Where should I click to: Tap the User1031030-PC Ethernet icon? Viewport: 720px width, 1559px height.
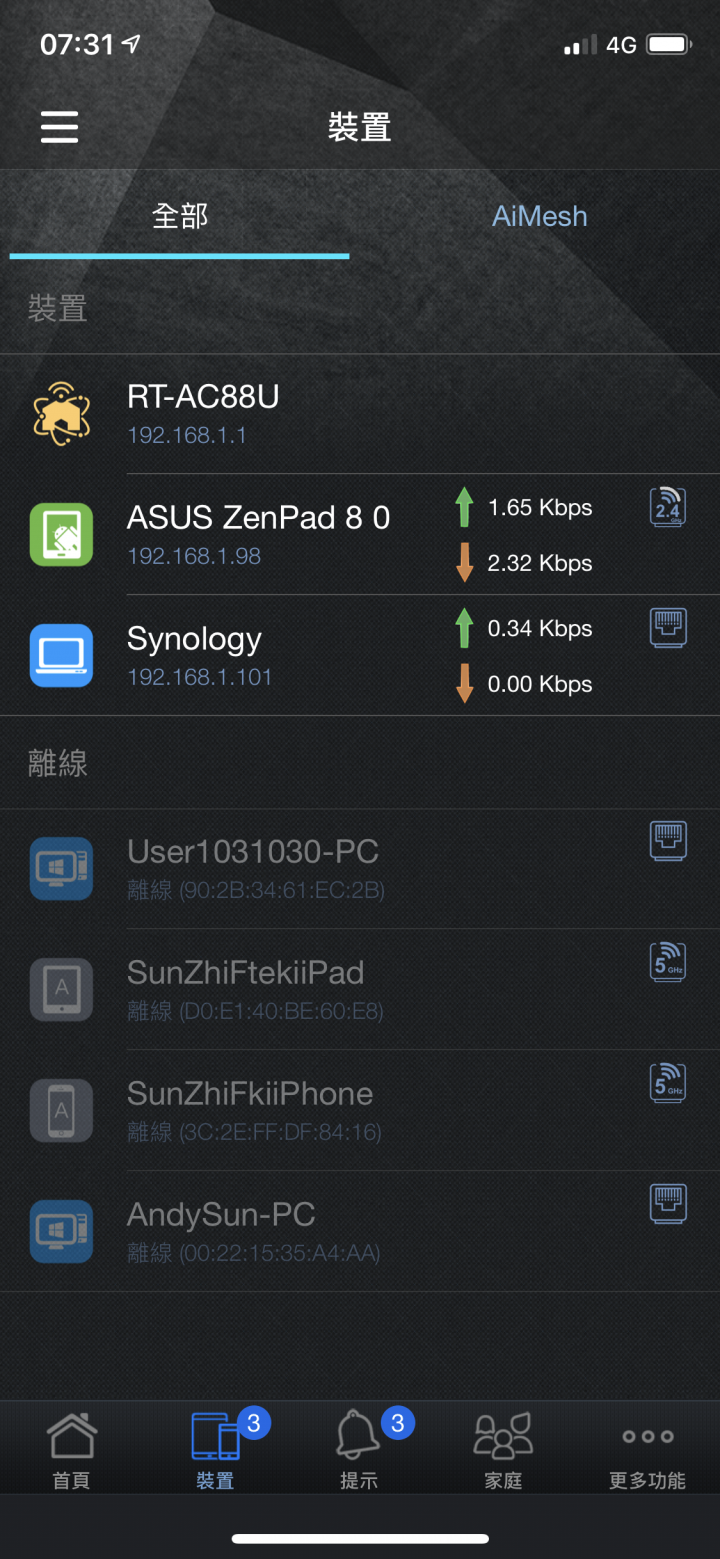668,841
